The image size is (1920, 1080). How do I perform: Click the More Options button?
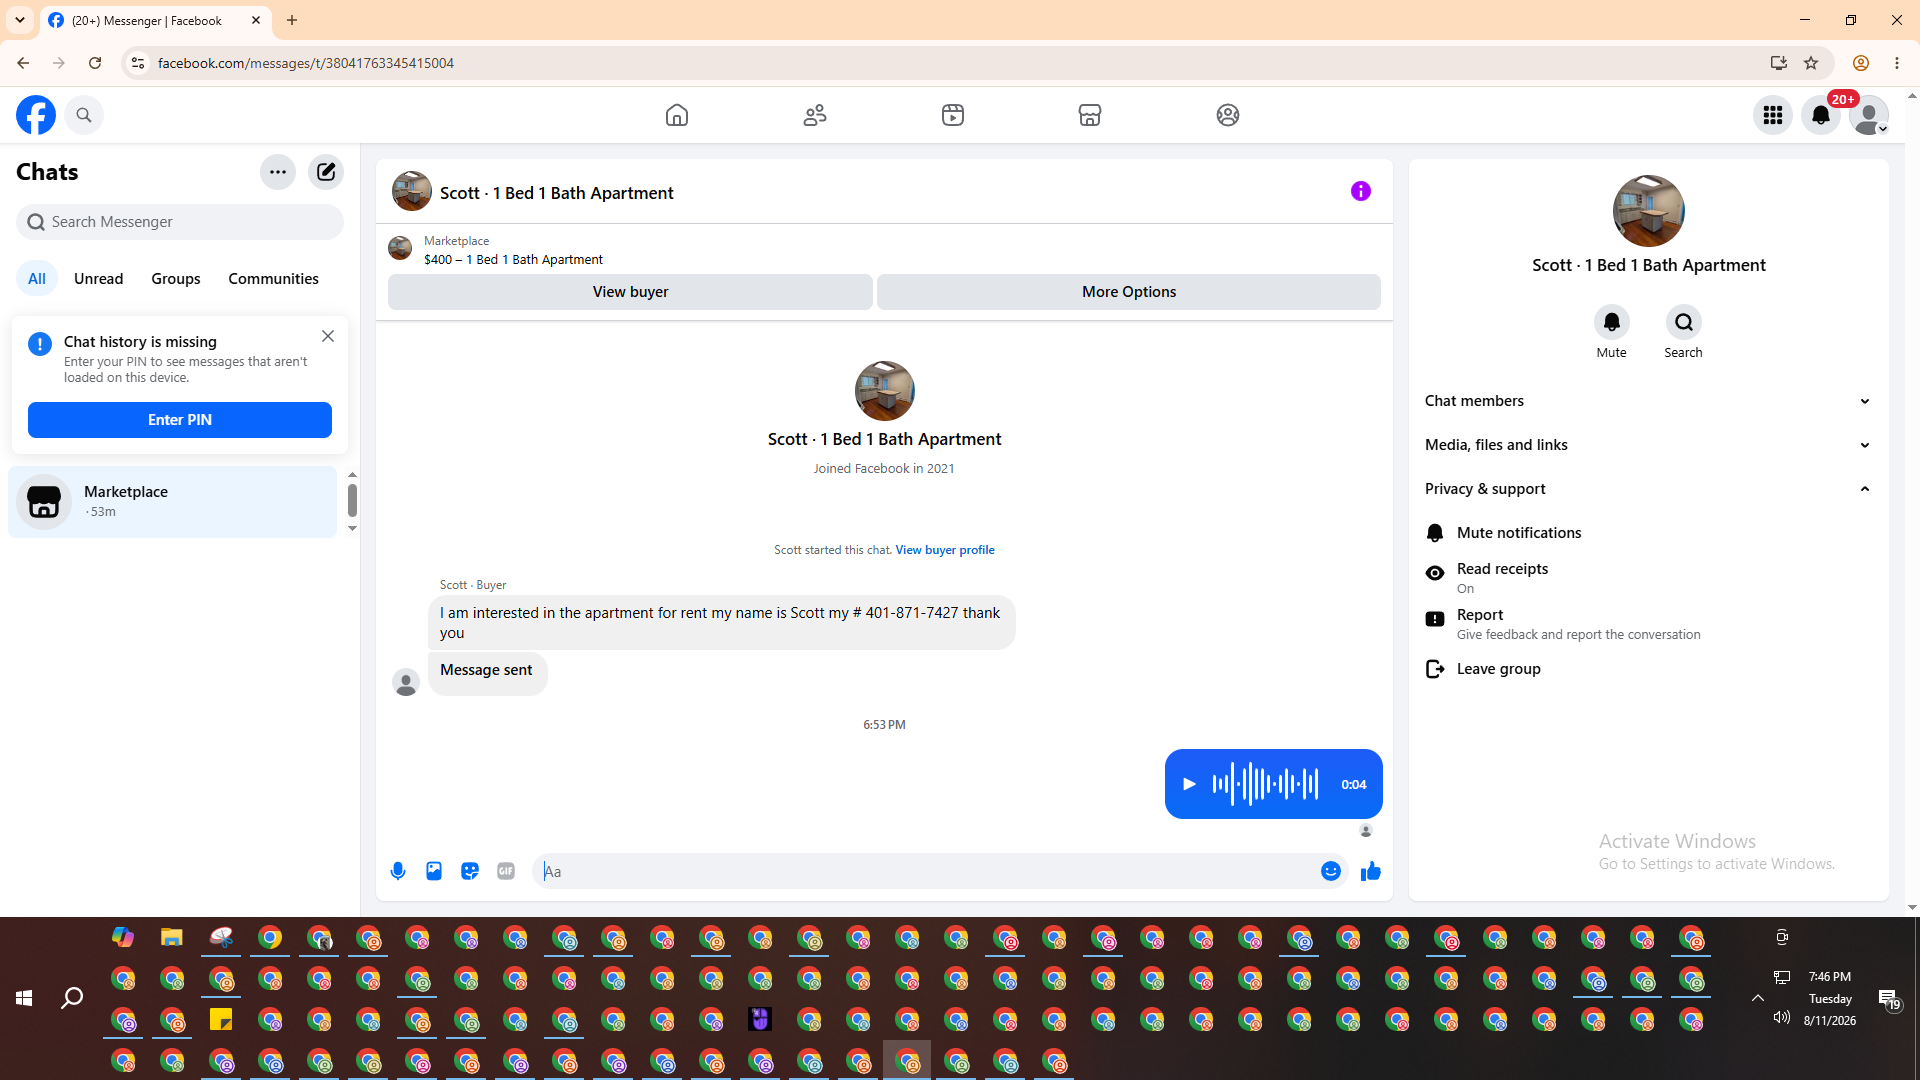(1129, 292)
